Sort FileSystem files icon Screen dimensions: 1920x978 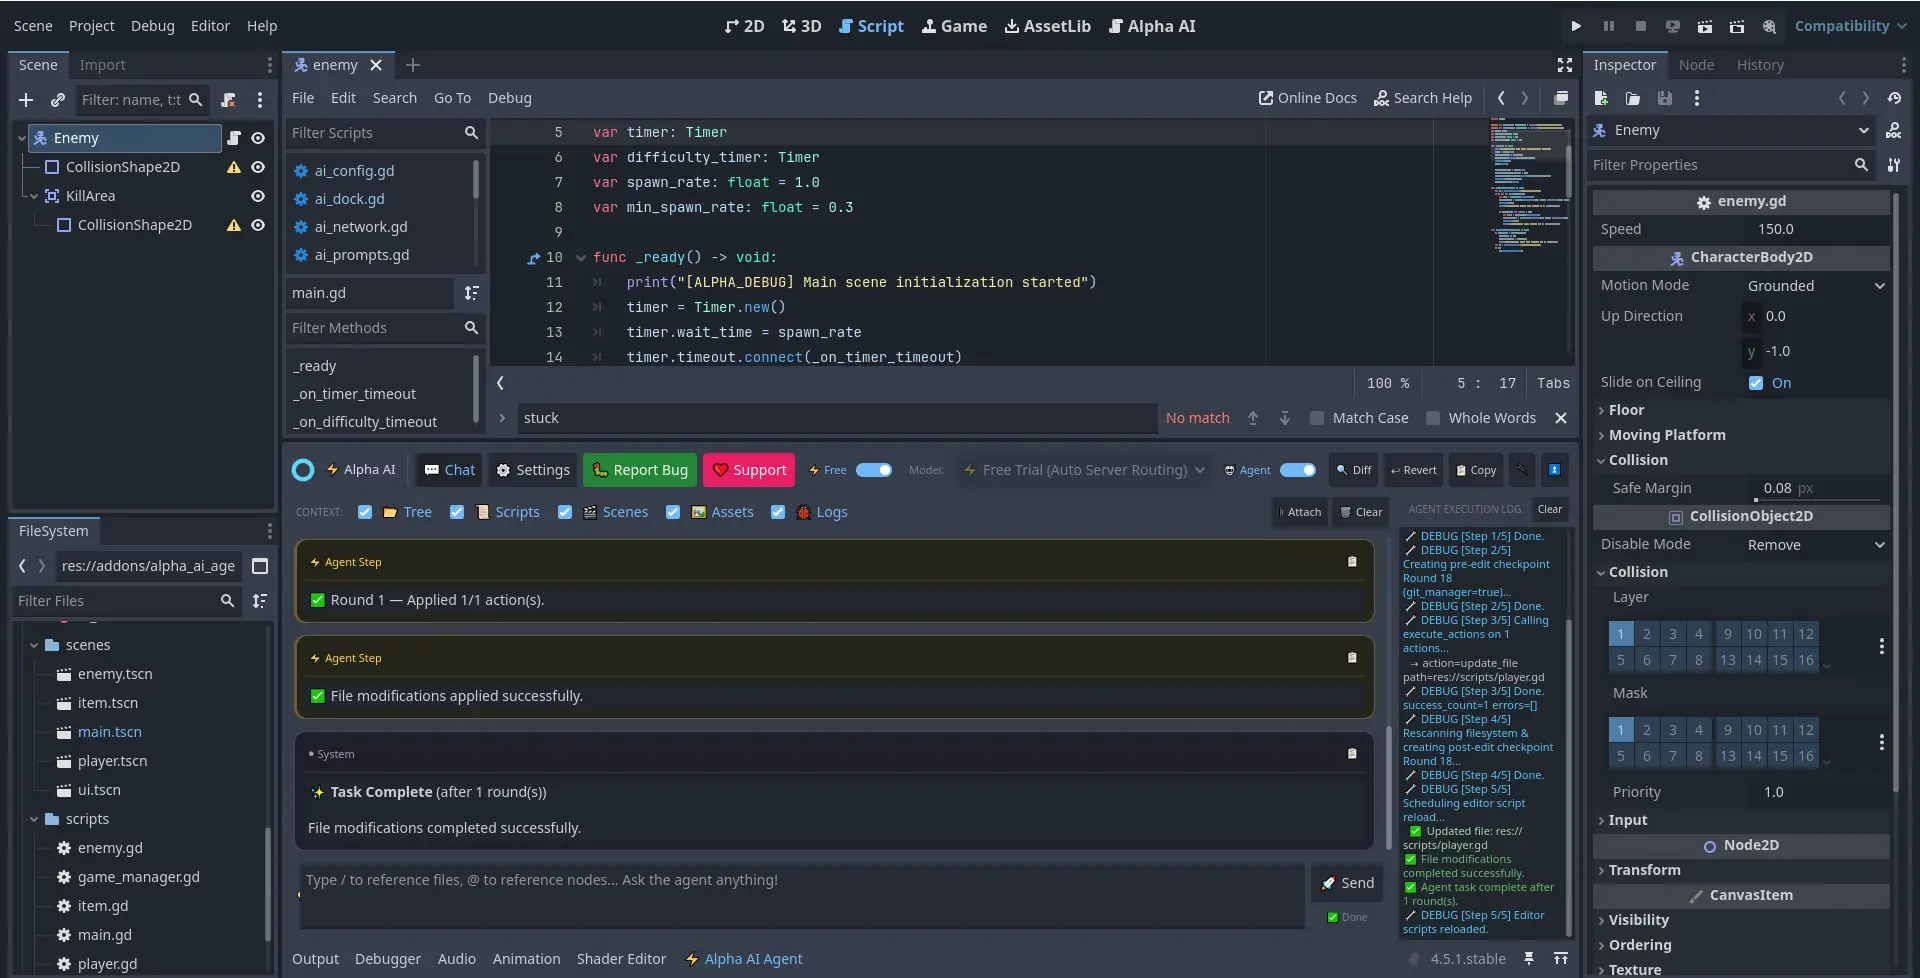(260, 601)
